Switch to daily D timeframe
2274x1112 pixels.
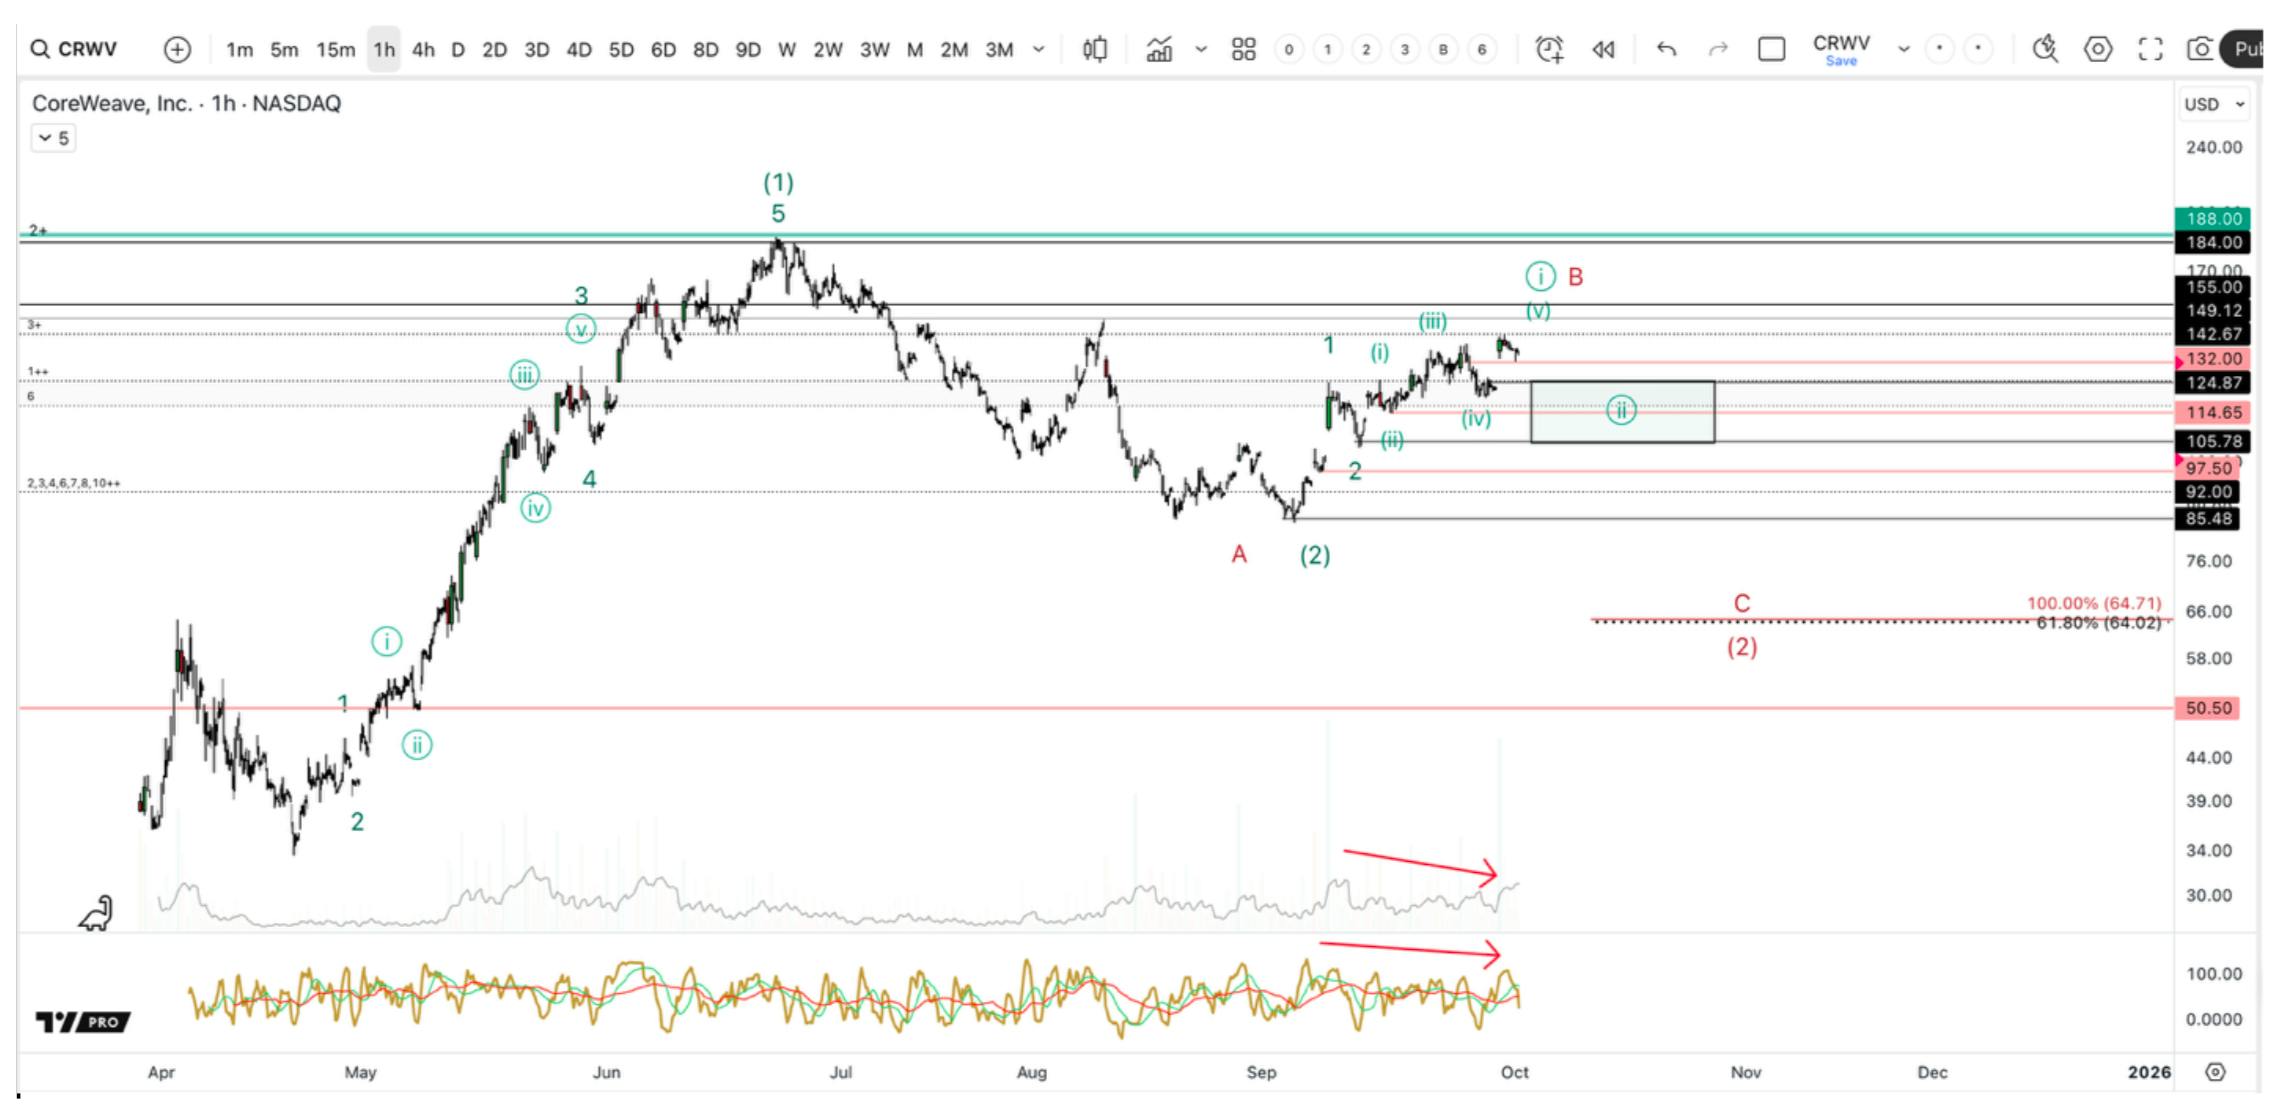457,49
